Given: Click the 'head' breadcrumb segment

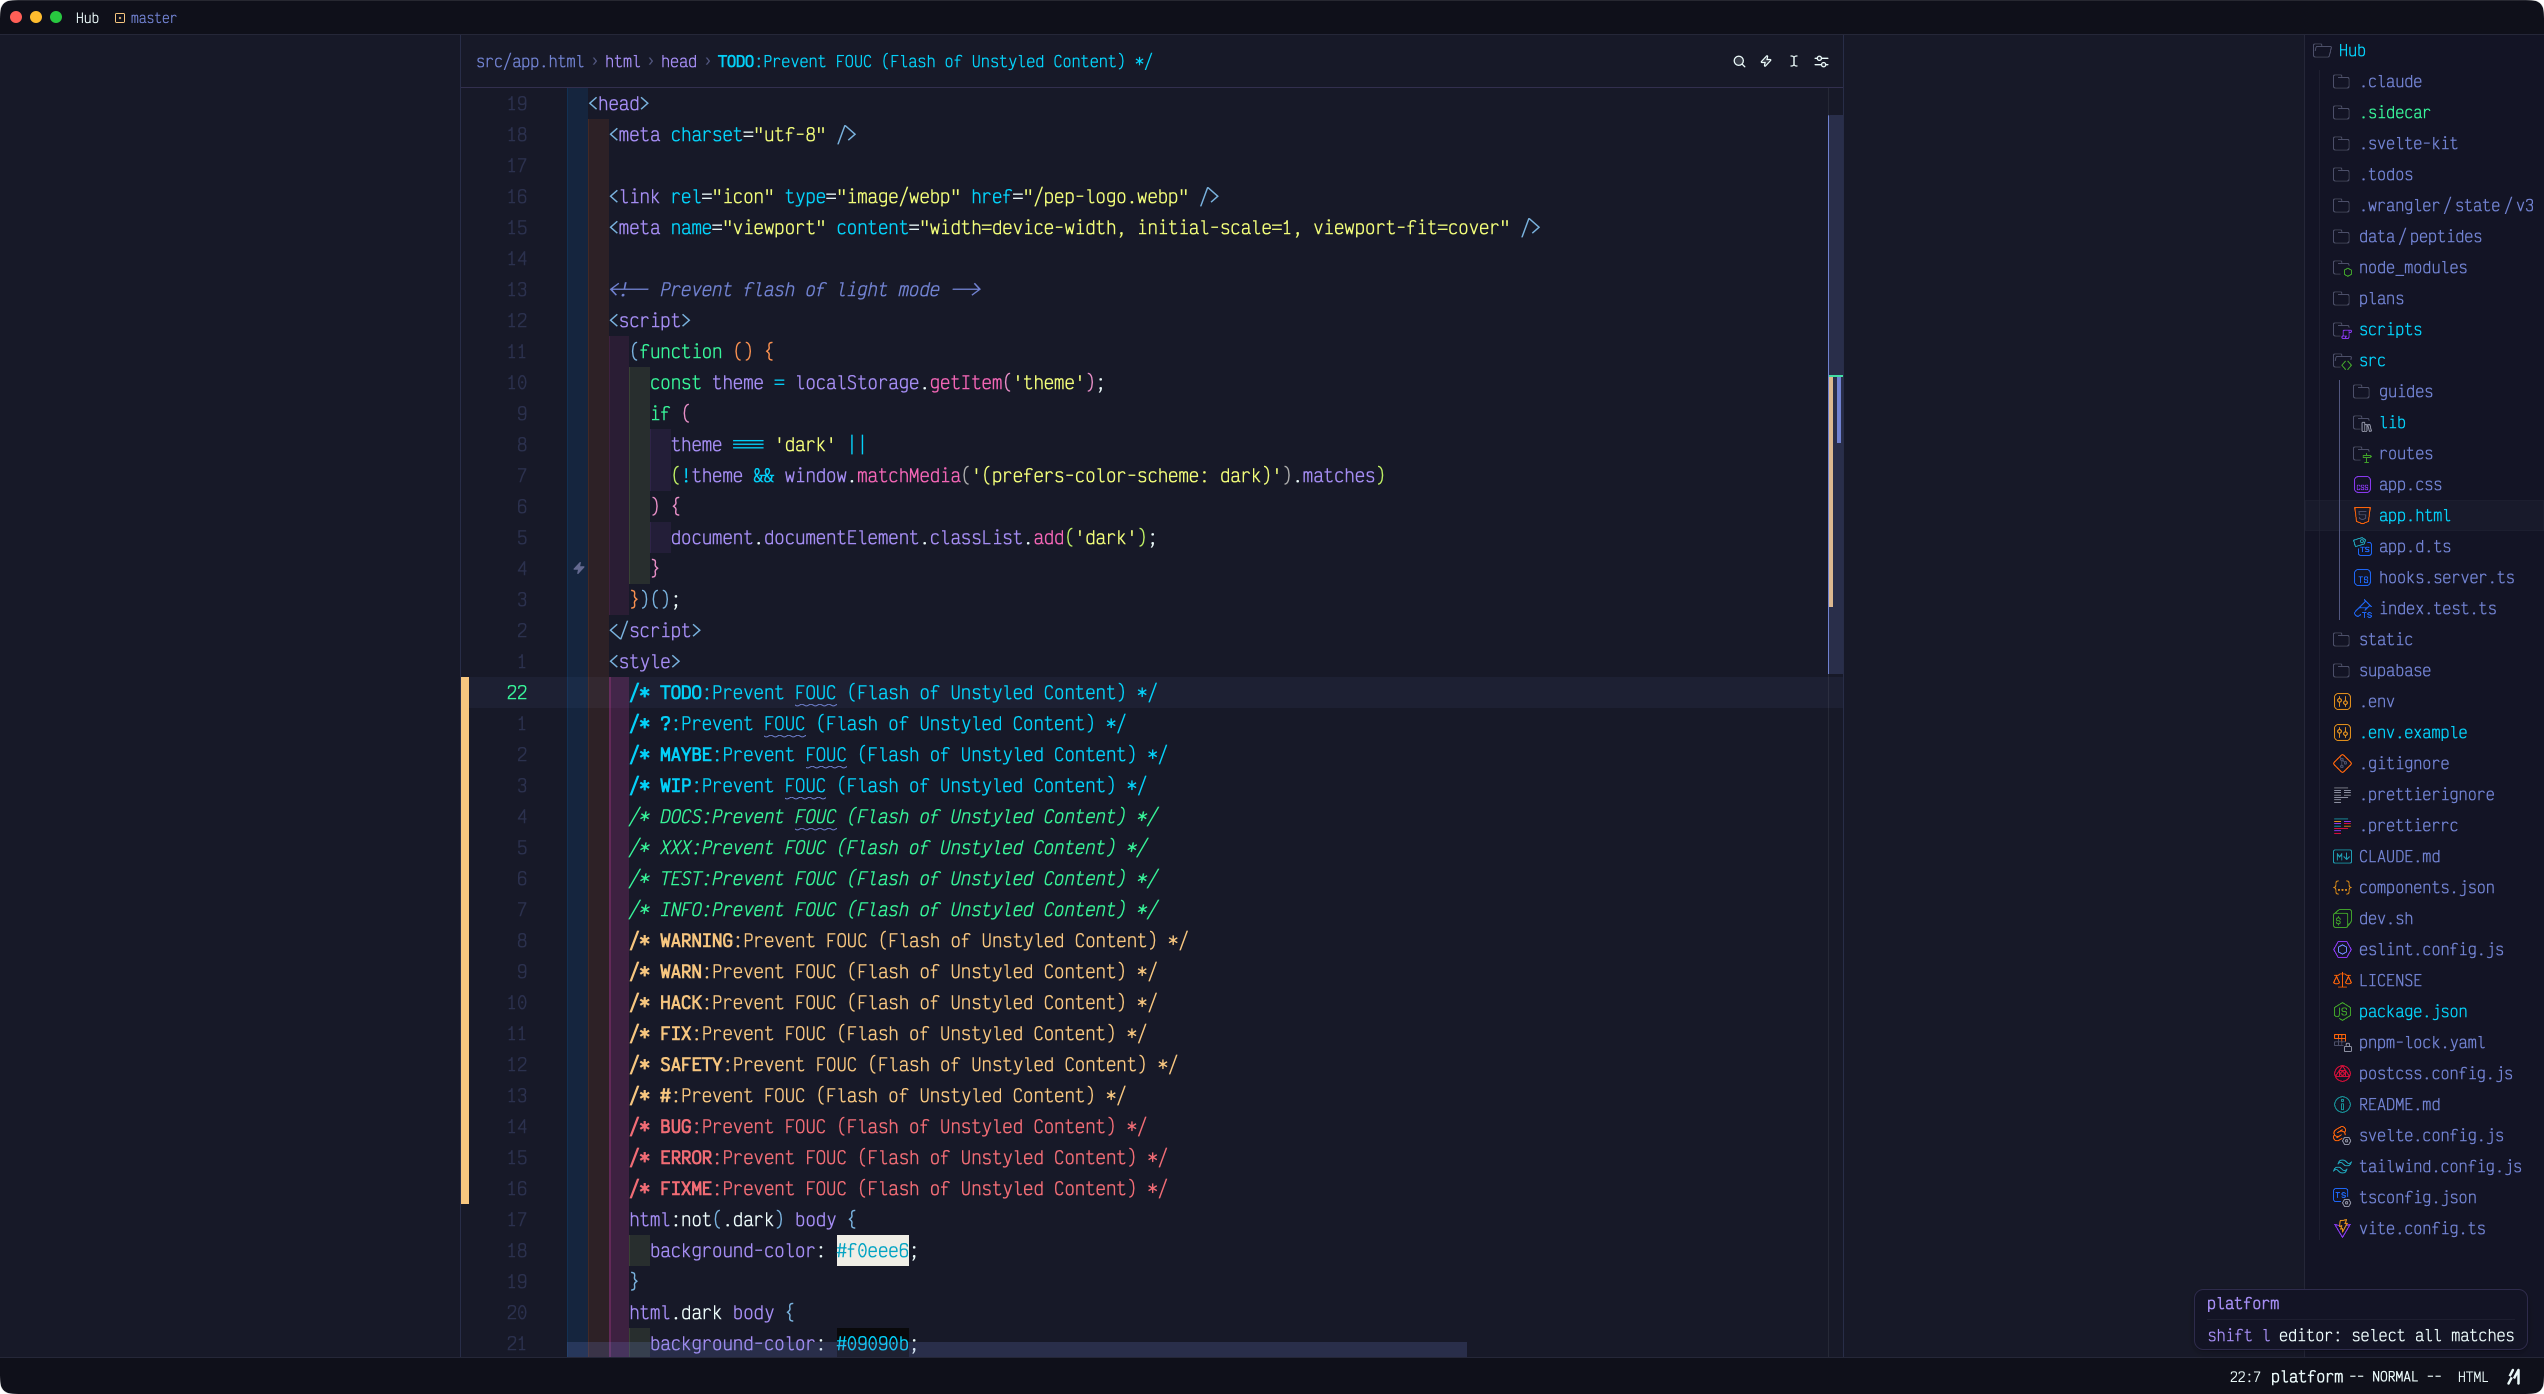Looking at the screenshot, I should (x=679, y=62).
